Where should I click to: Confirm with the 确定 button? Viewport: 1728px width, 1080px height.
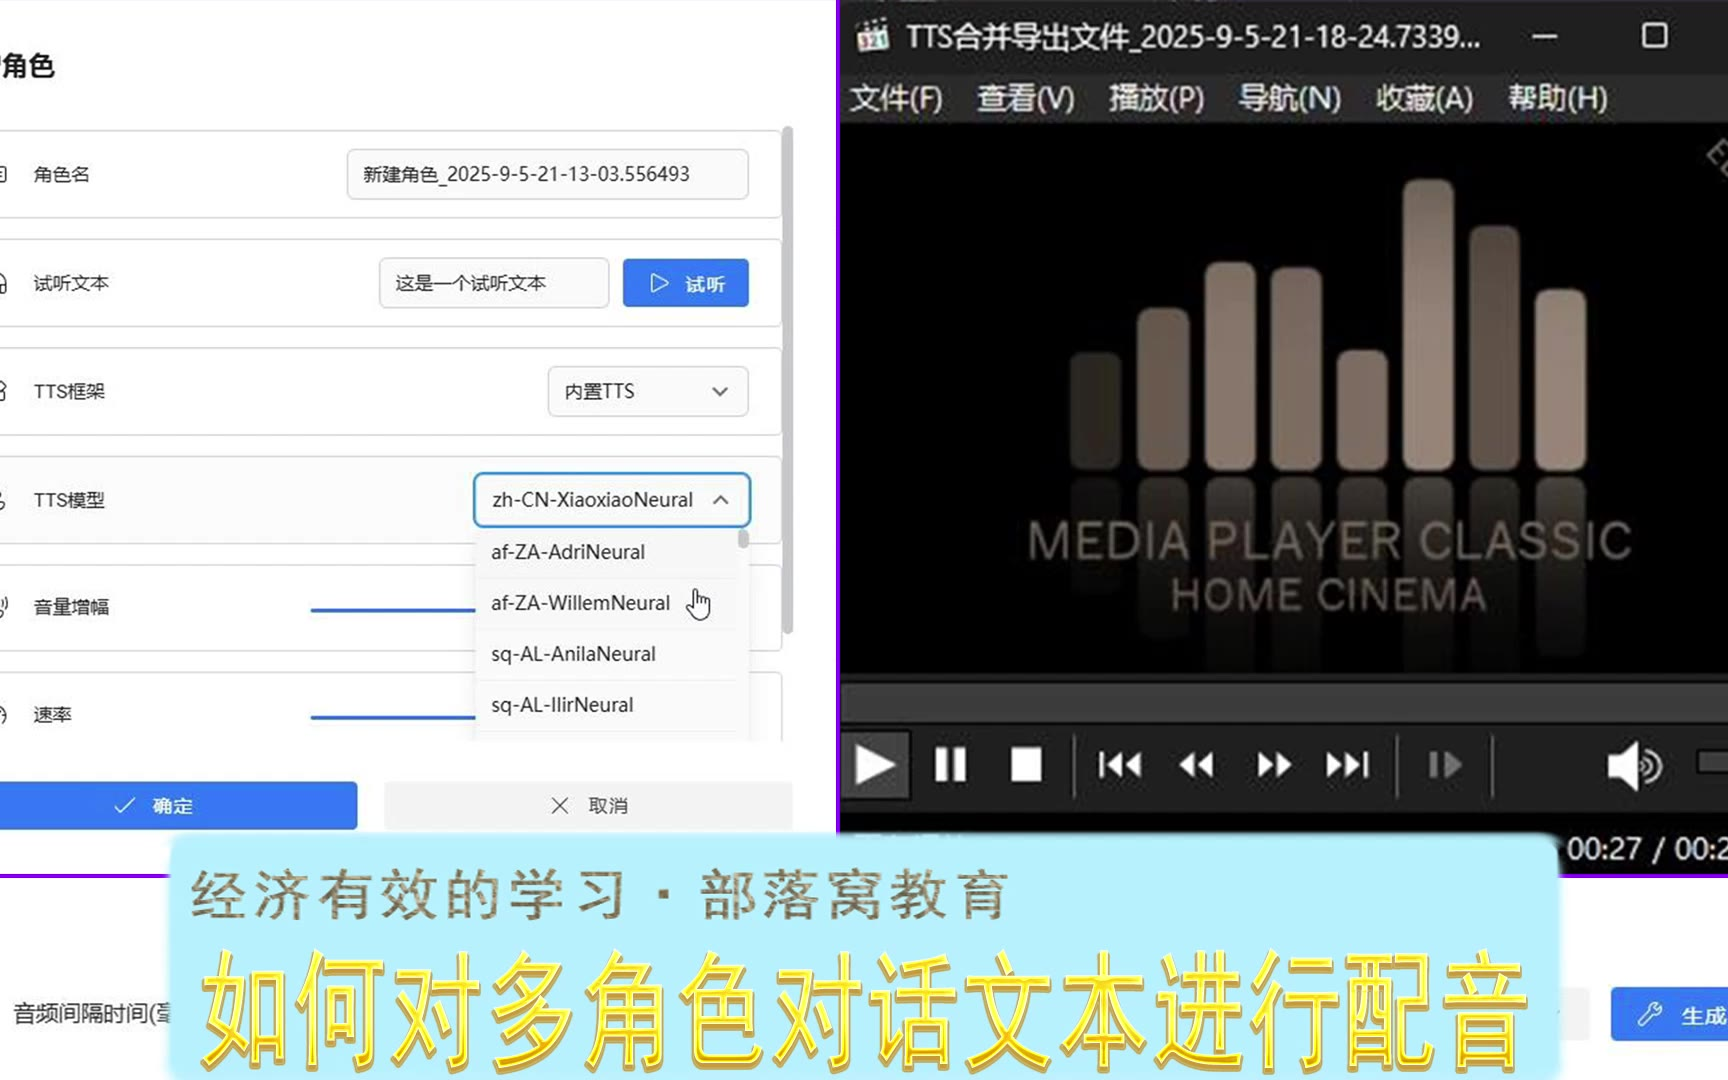click(x=177, y=806)
